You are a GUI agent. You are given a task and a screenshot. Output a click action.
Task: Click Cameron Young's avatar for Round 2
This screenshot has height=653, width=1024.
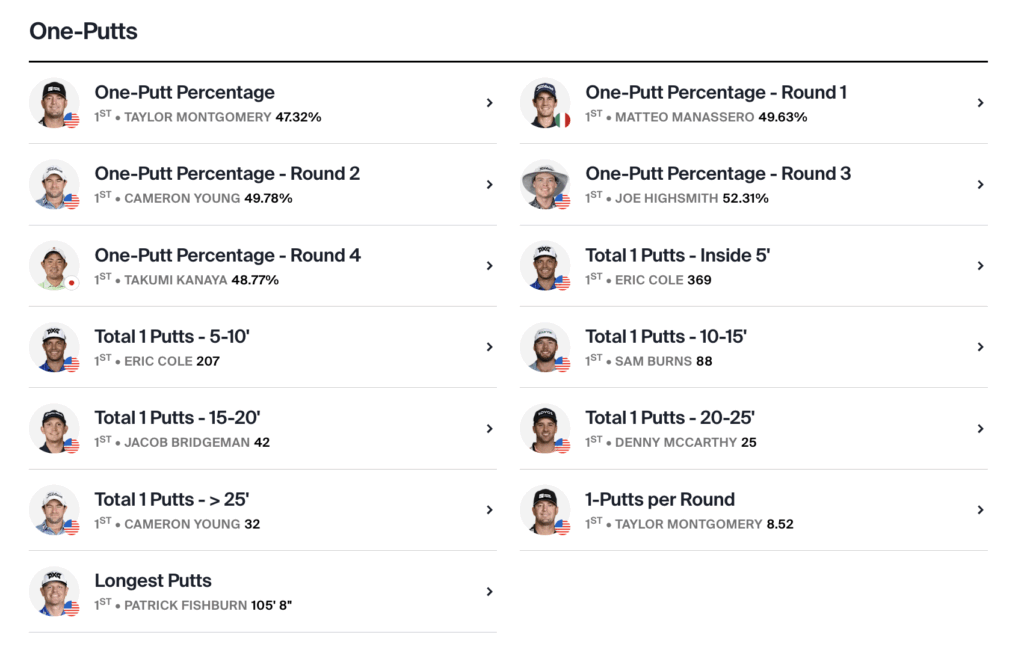[x=54, y=185]
